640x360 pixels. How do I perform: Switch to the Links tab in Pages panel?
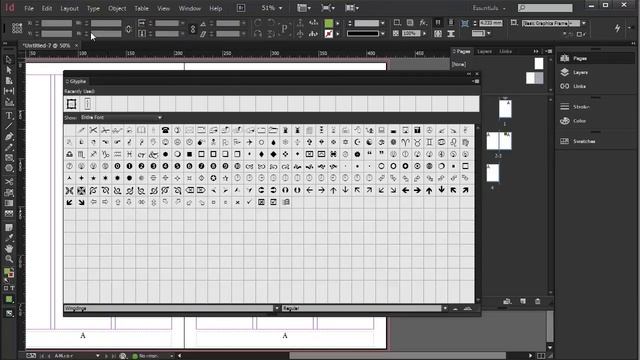(505, 51)
